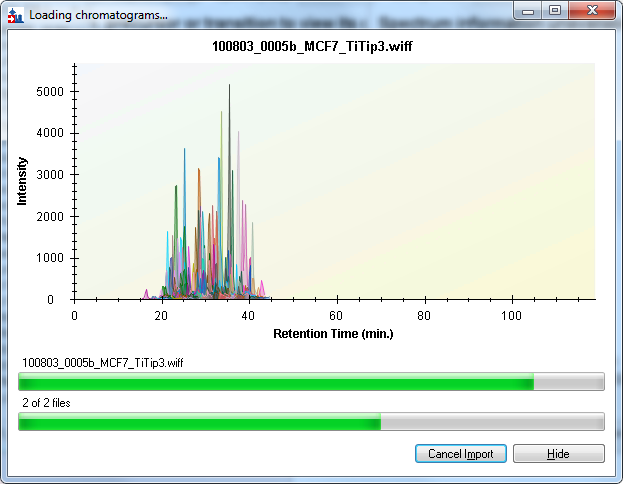Minimize the Loading chromatograms window

pyautogui.click(x=529, y=11)
